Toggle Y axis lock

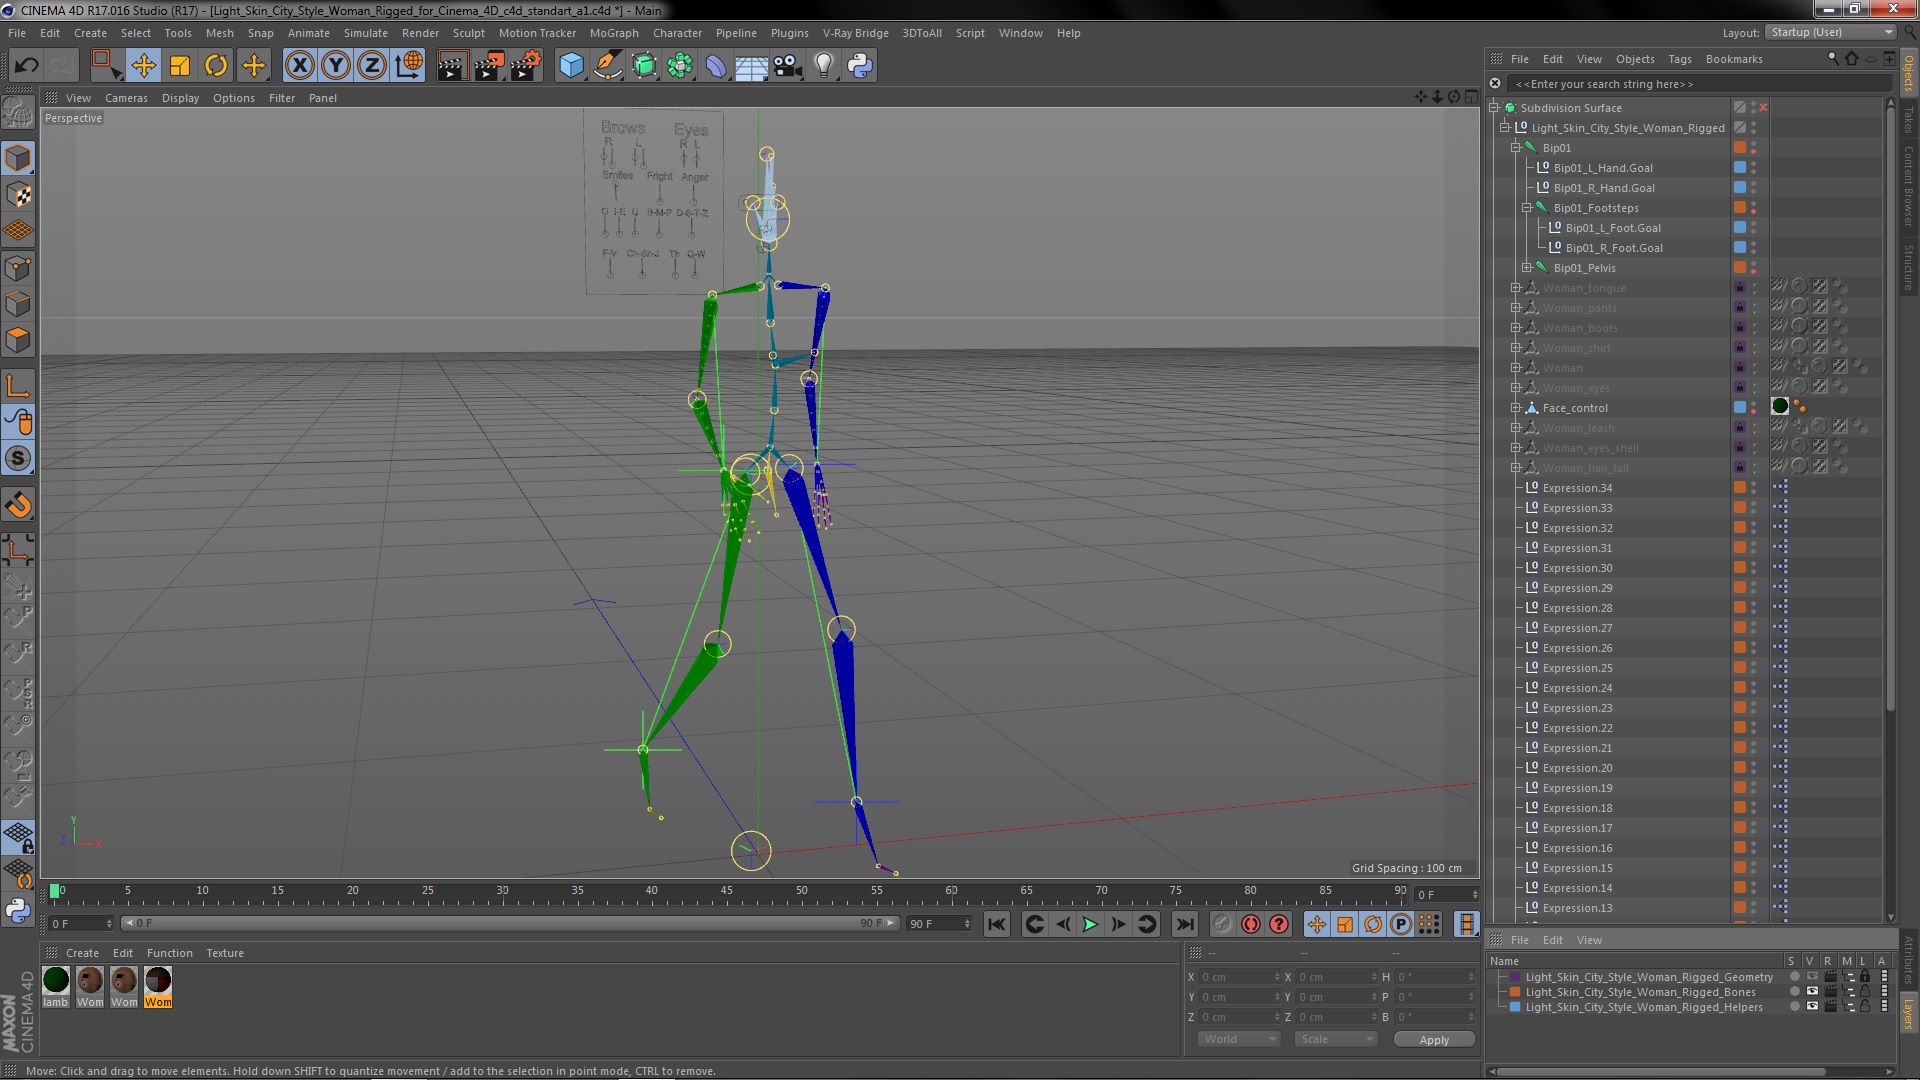pos(336,66)
